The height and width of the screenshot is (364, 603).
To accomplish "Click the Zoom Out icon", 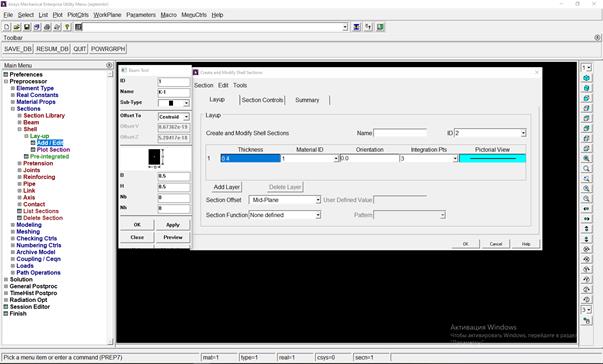I will 586,198.
